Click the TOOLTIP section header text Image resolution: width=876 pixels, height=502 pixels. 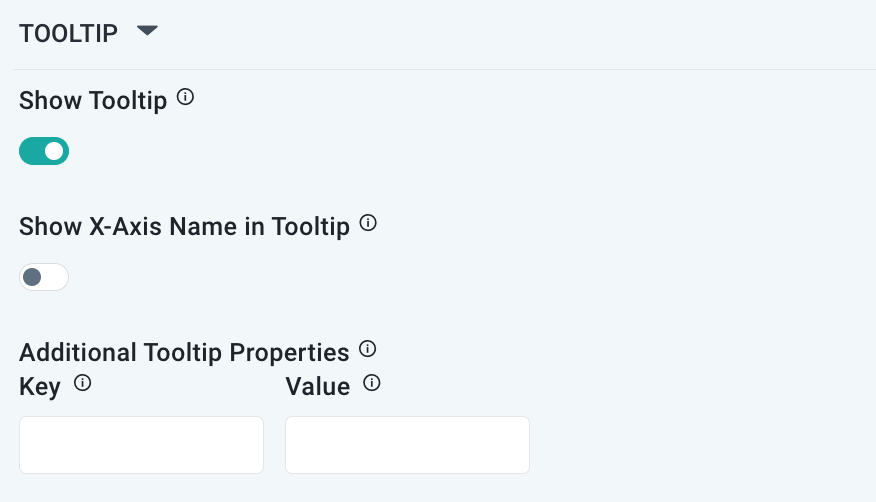(x=68, y=33)
